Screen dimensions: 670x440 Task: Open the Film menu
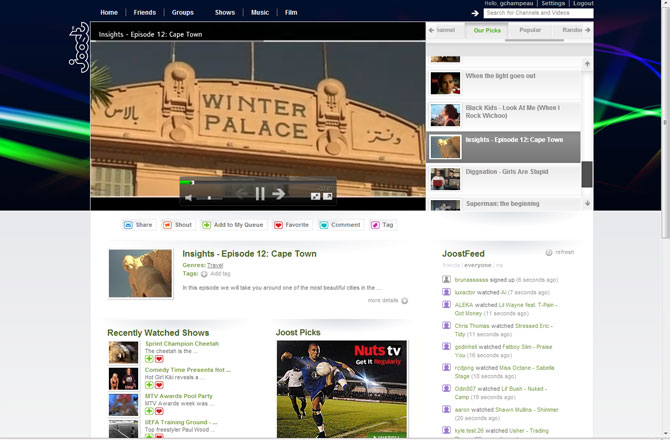(291, 12)
